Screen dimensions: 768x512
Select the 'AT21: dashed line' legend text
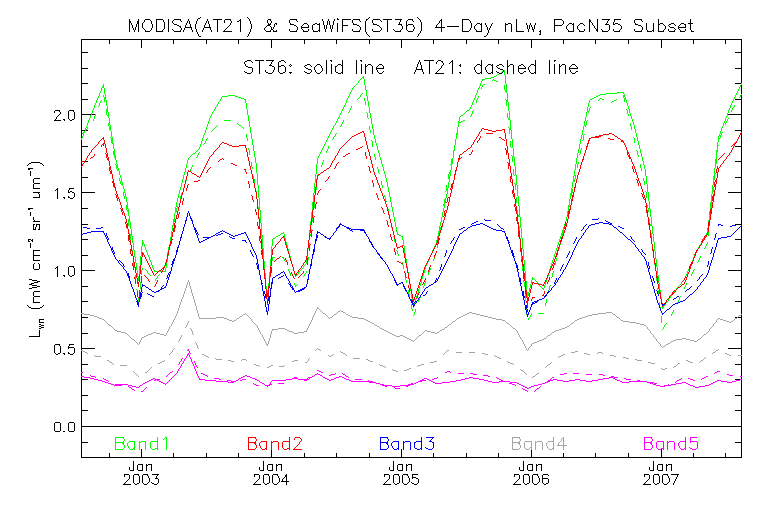point(496,68)
